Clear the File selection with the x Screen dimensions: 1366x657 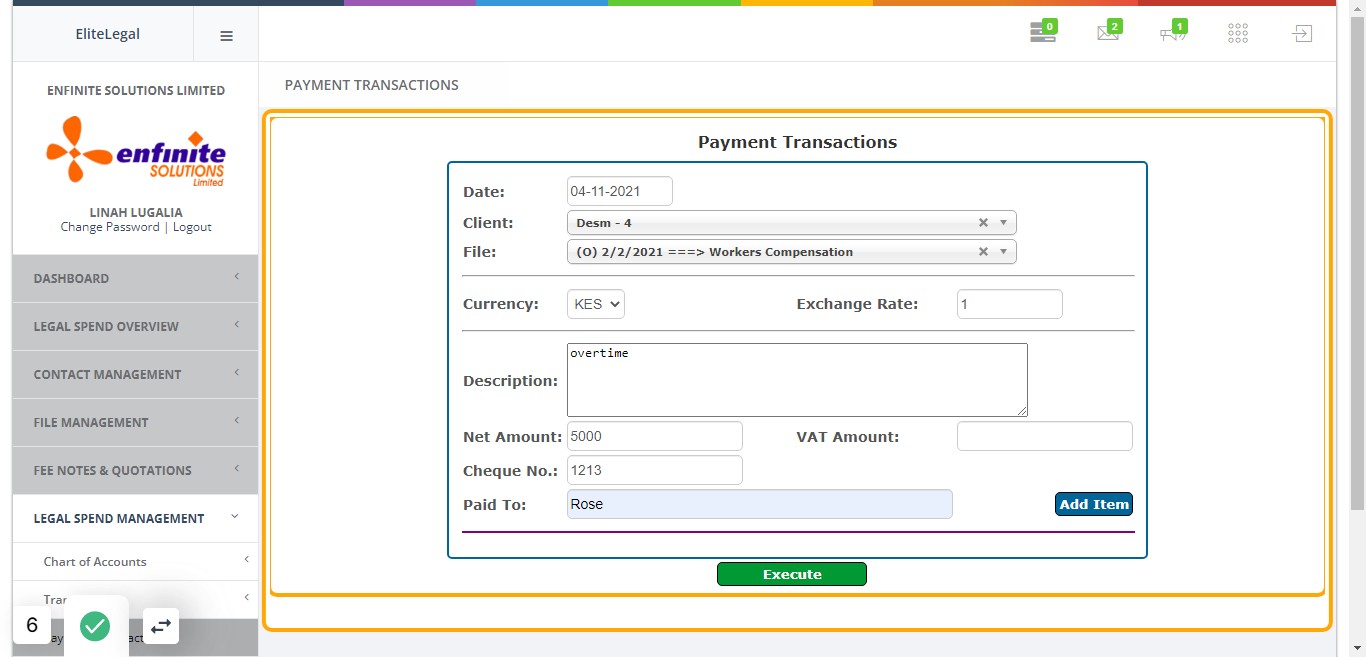983,252
